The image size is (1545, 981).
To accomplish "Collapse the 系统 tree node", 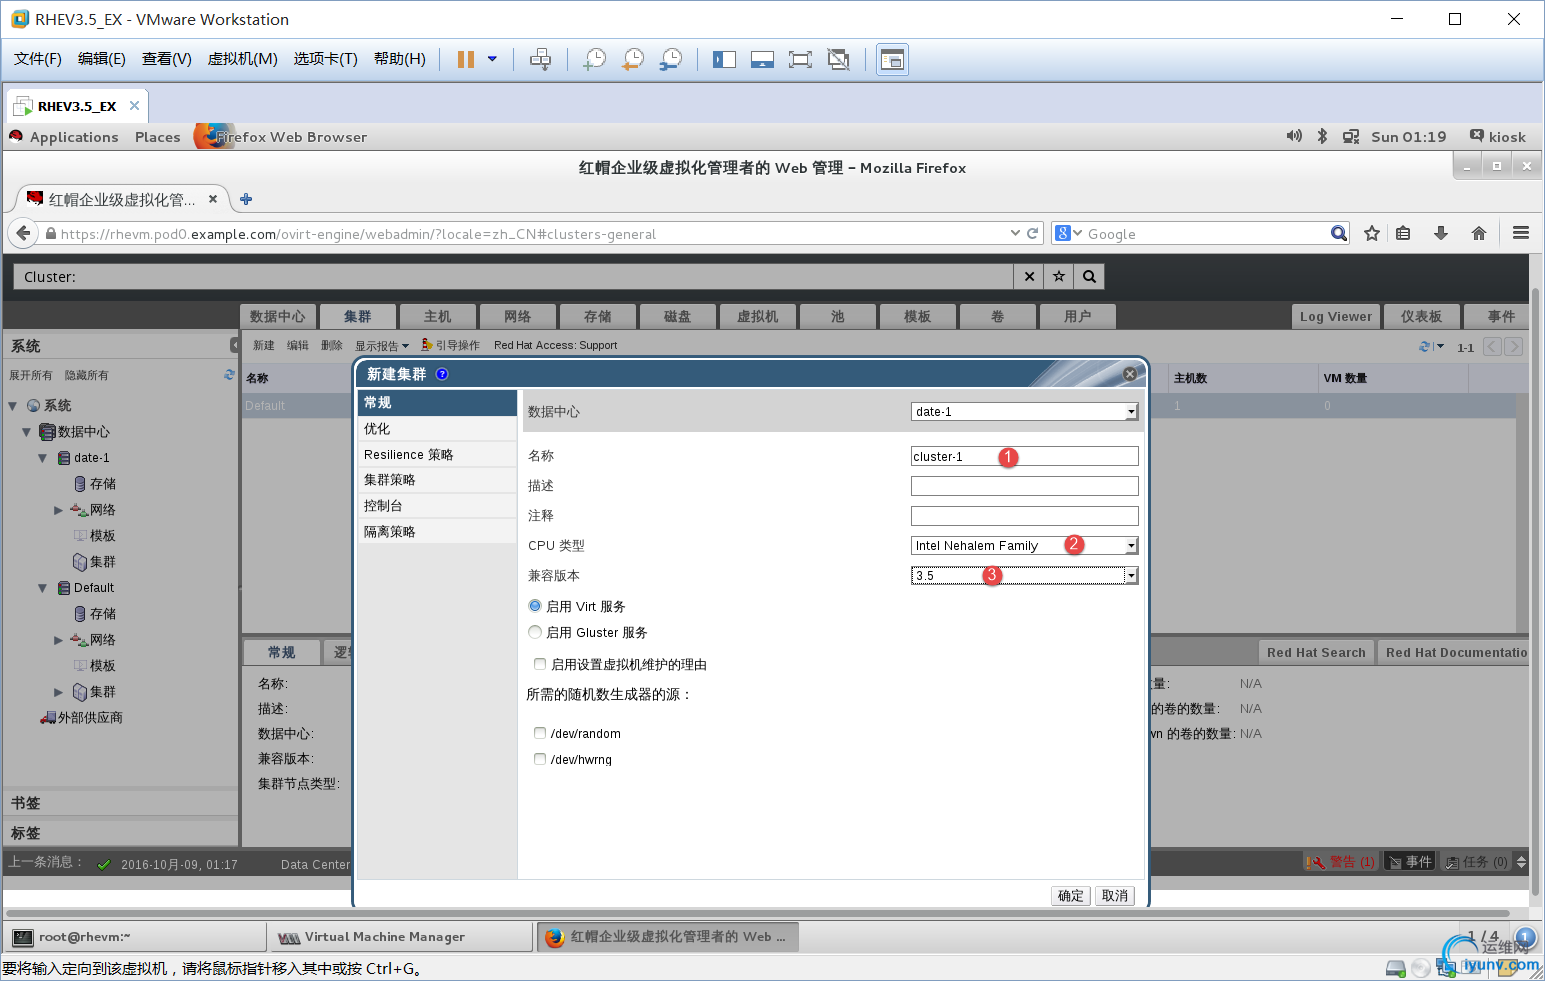I will coord(13,406).
